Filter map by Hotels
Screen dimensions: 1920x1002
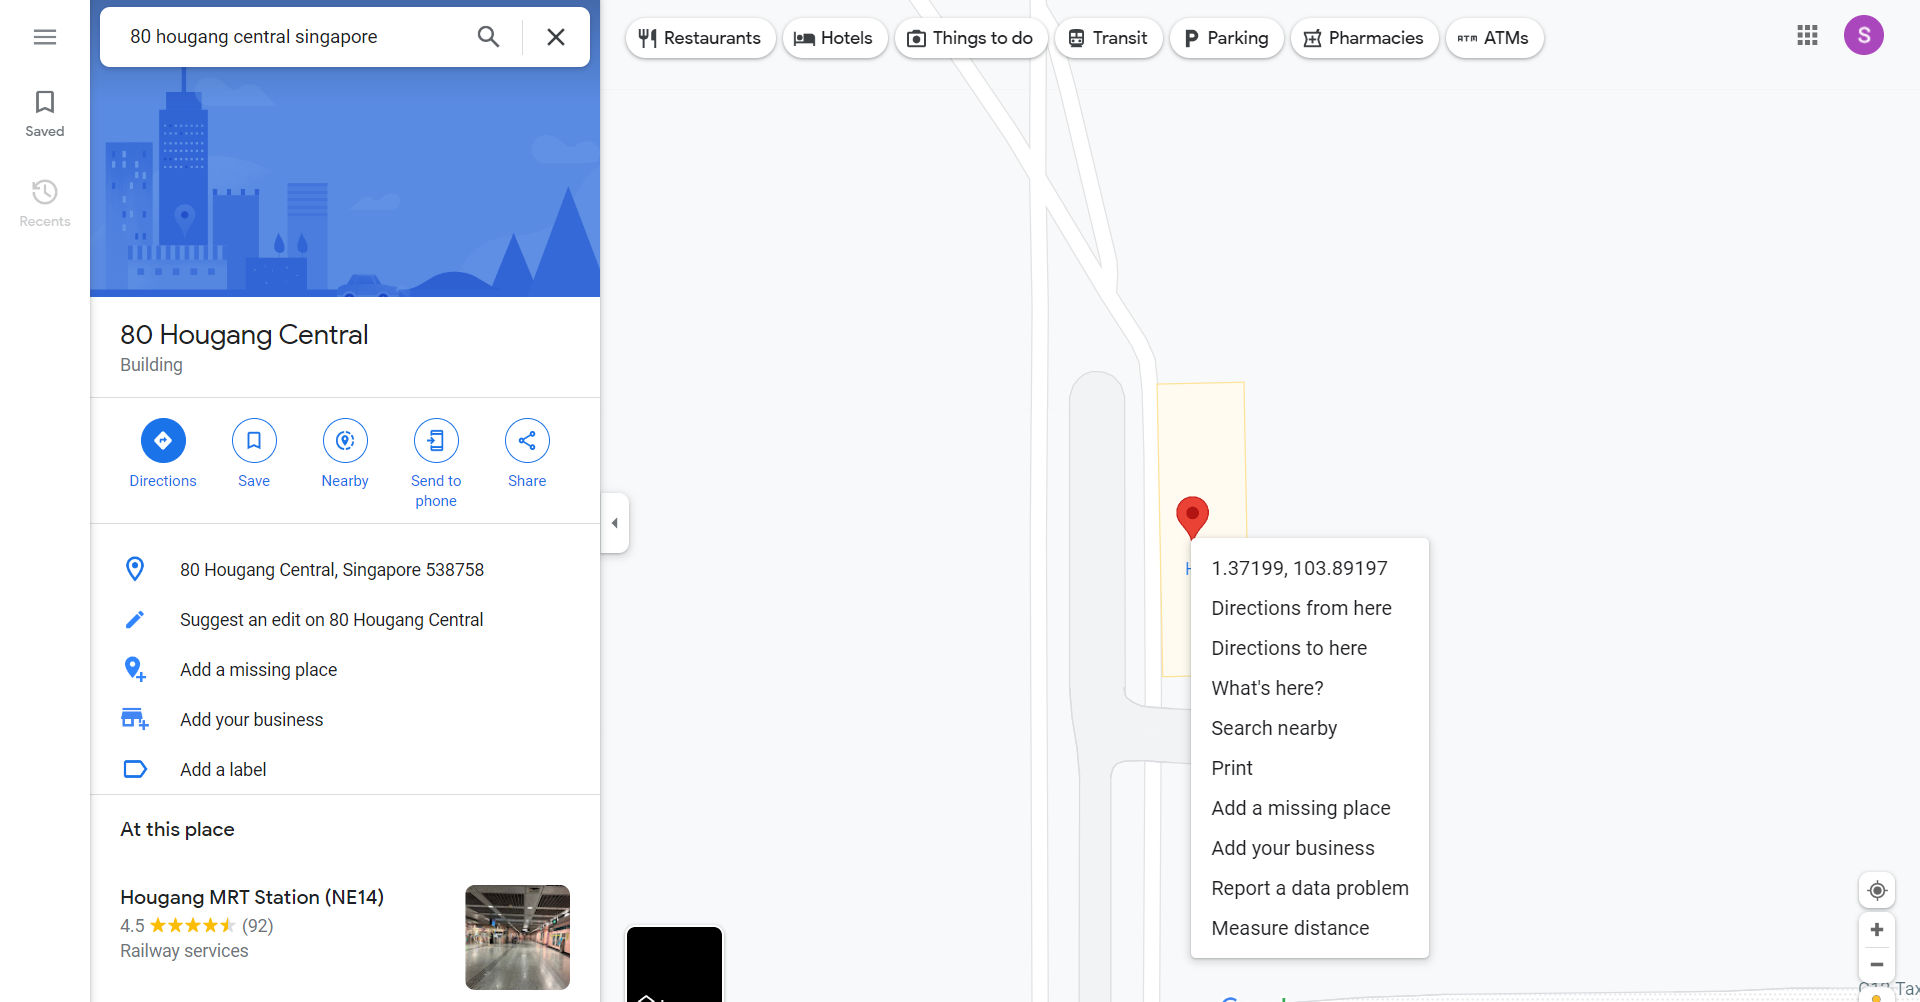coord(834,38)
